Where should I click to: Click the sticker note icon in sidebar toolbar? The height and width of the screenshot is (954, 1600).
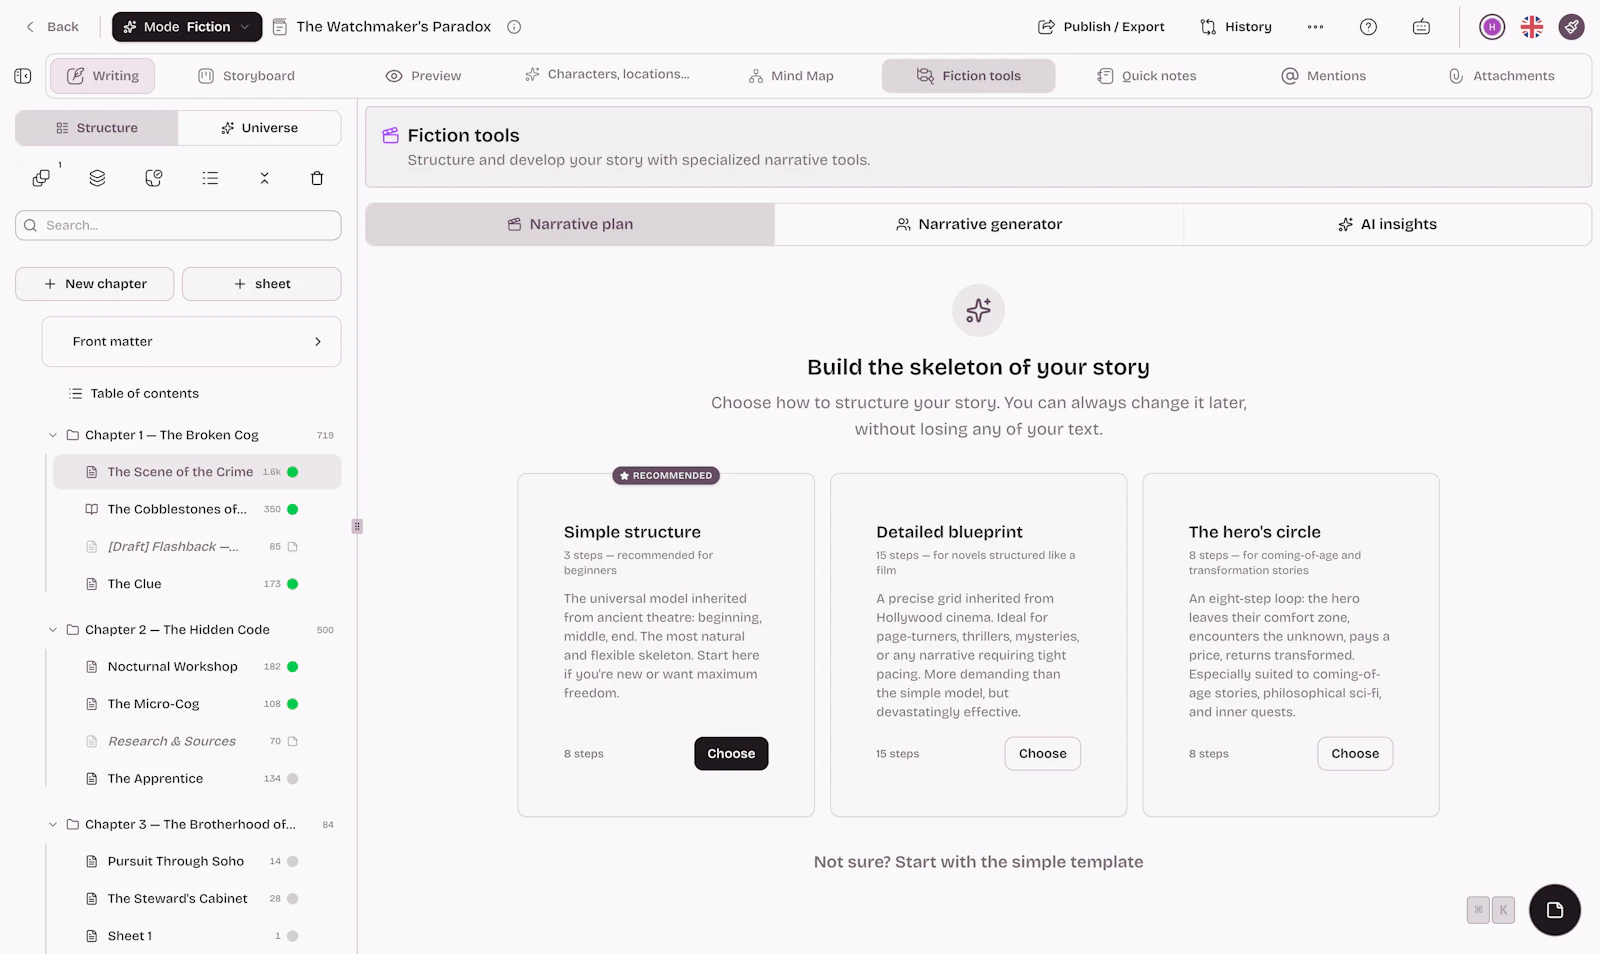(x=153, y=178)
